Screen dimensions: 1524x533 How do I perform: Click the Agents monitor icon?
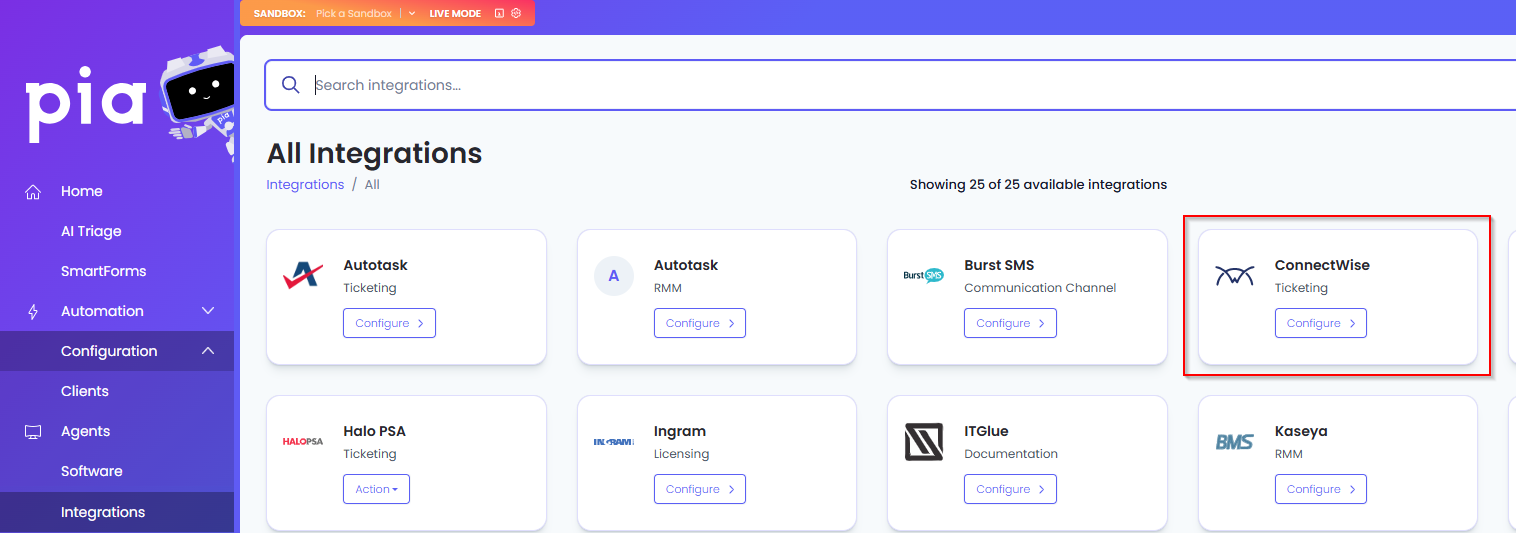33,431
